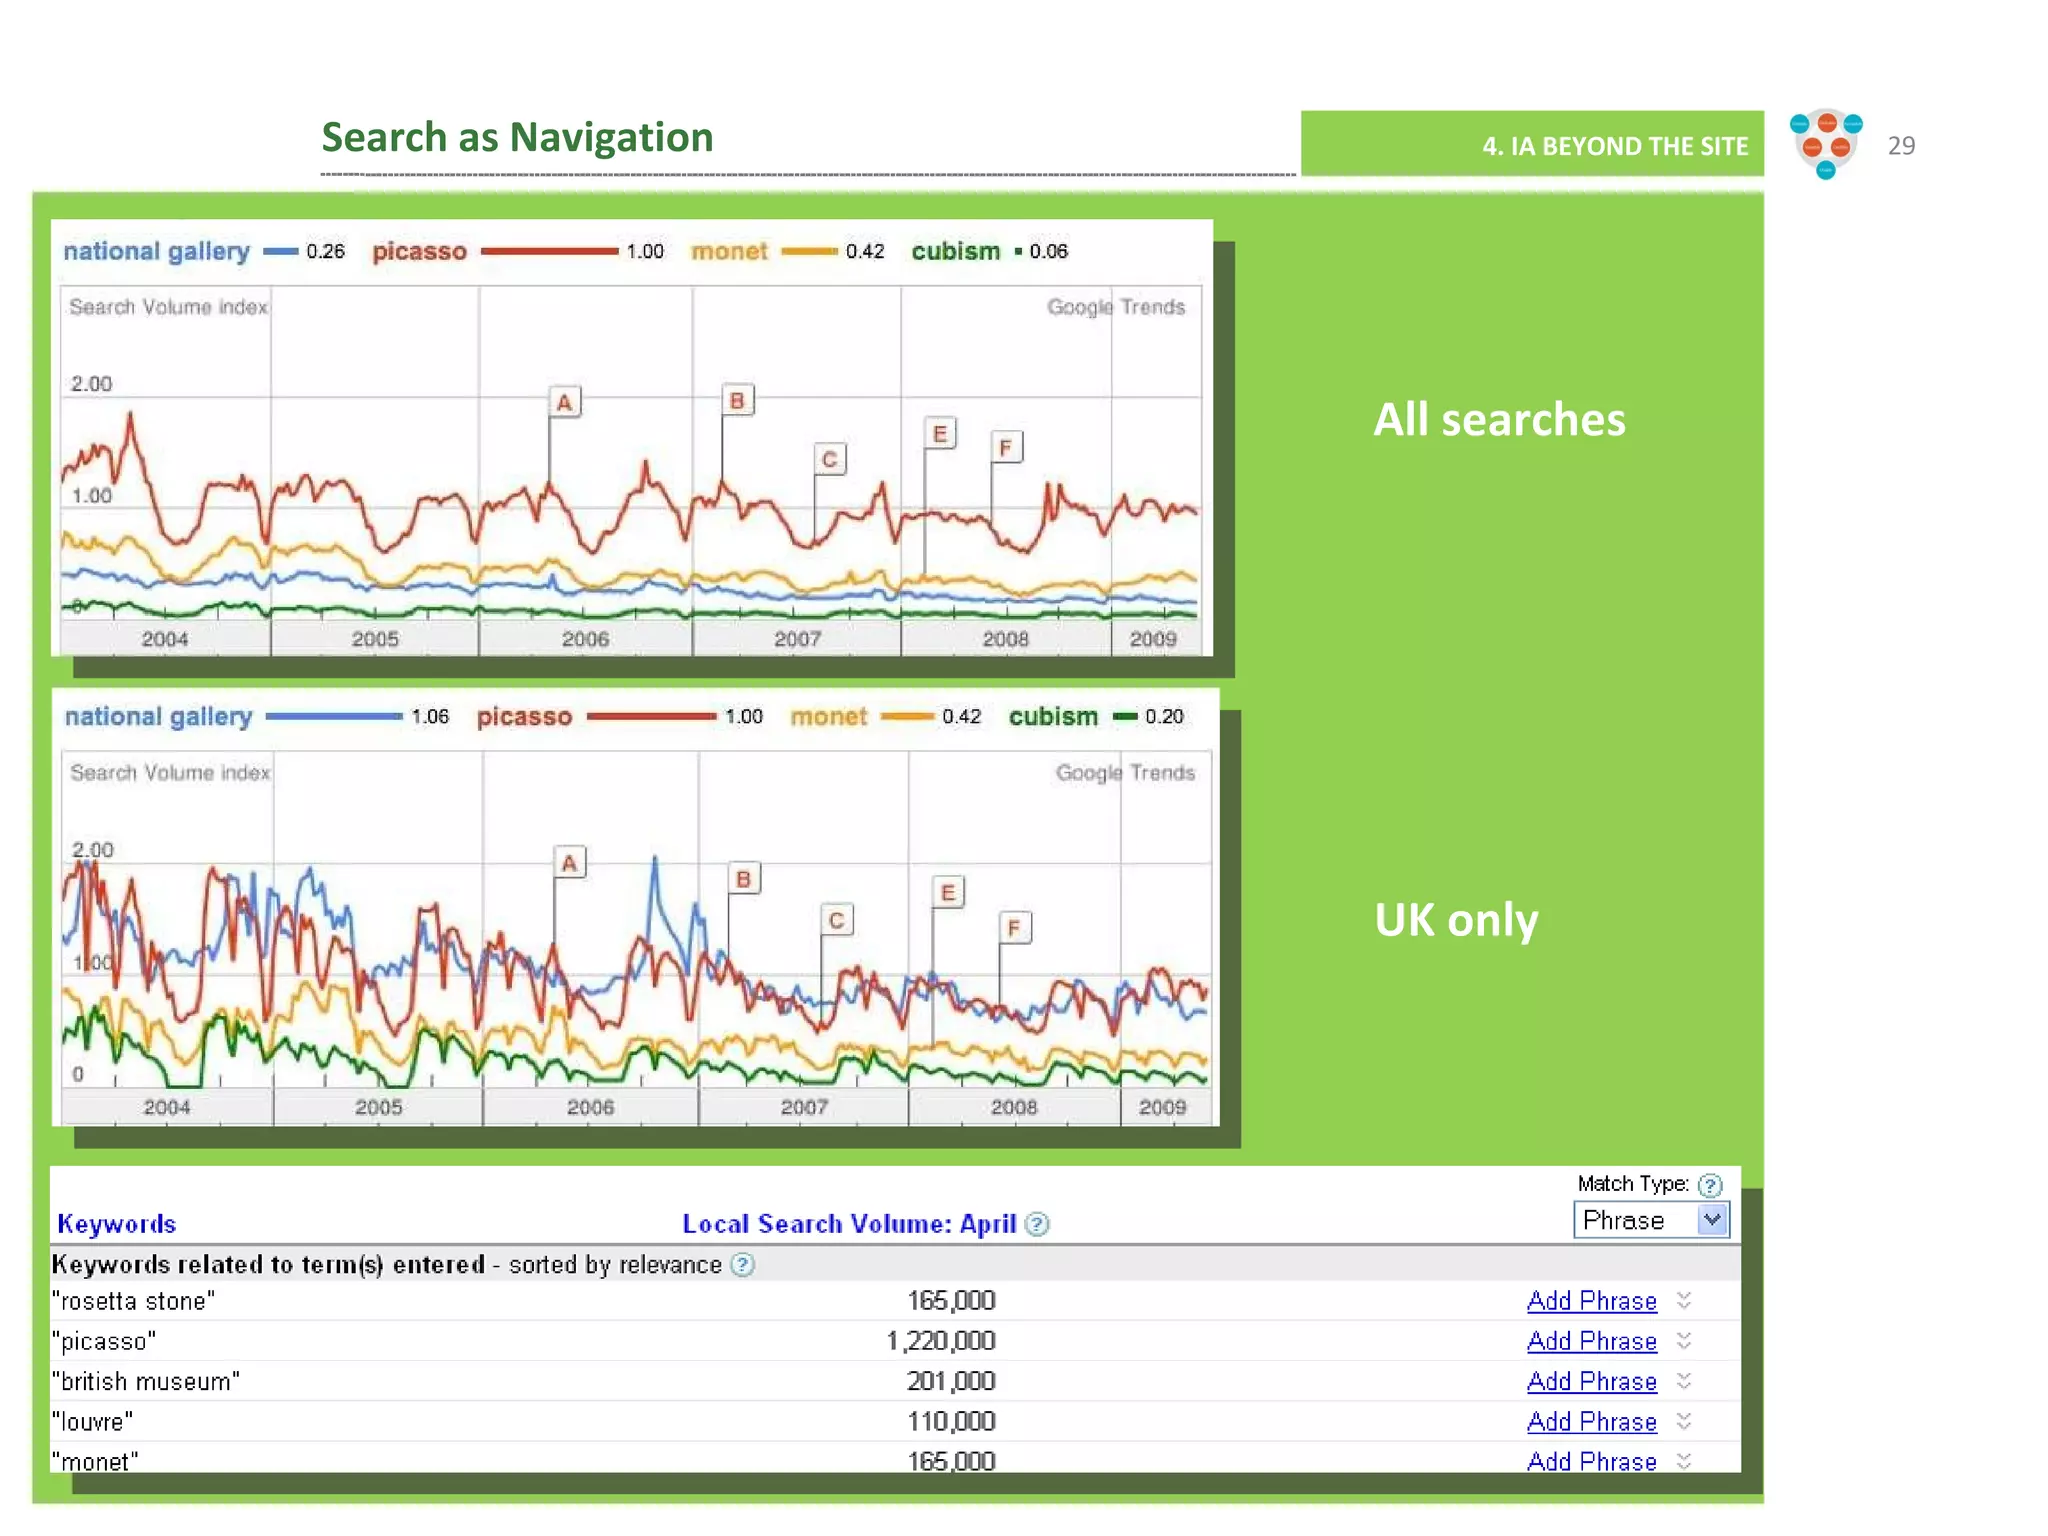2048x1536 pixels.
Task: Click marker B in the UK only chart
Action: tap(743, 878)
